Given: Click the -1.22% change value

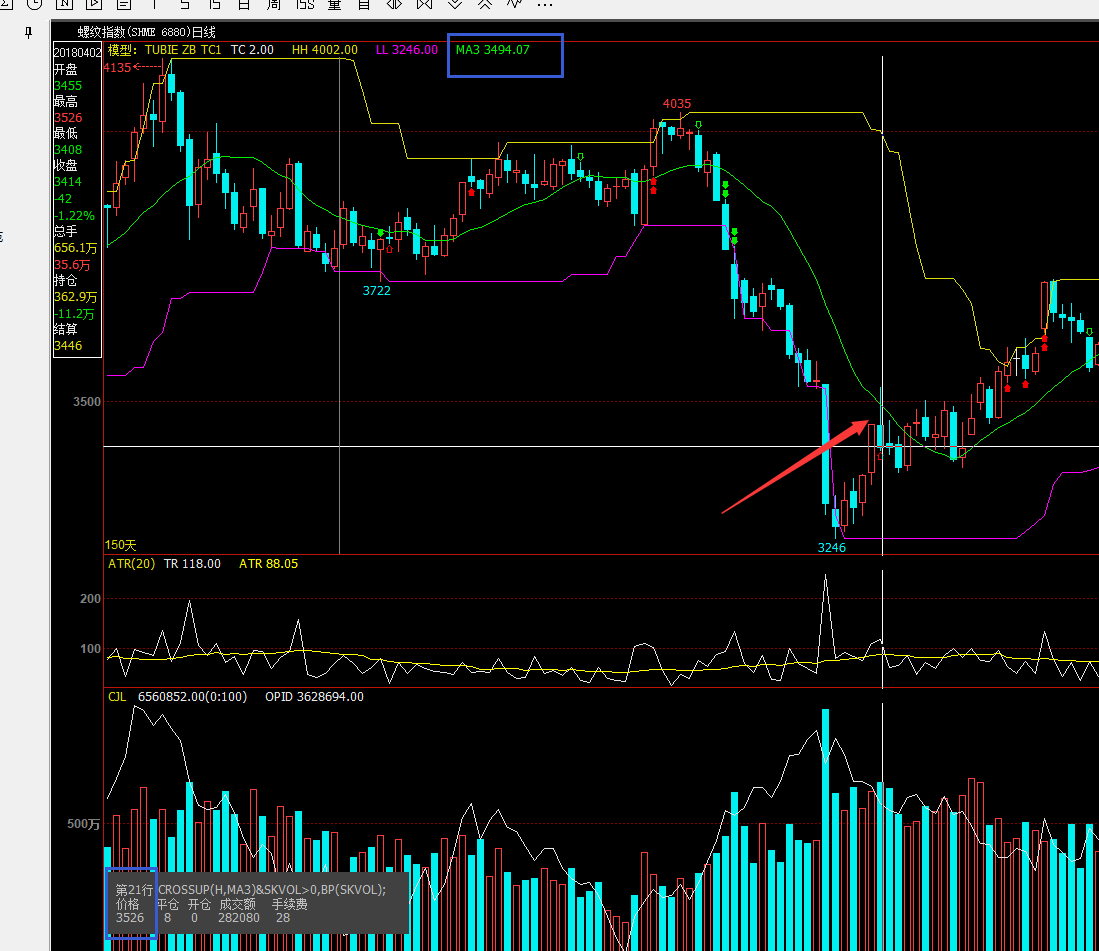Looking at the screenshot, I should (x=74, y=216).
